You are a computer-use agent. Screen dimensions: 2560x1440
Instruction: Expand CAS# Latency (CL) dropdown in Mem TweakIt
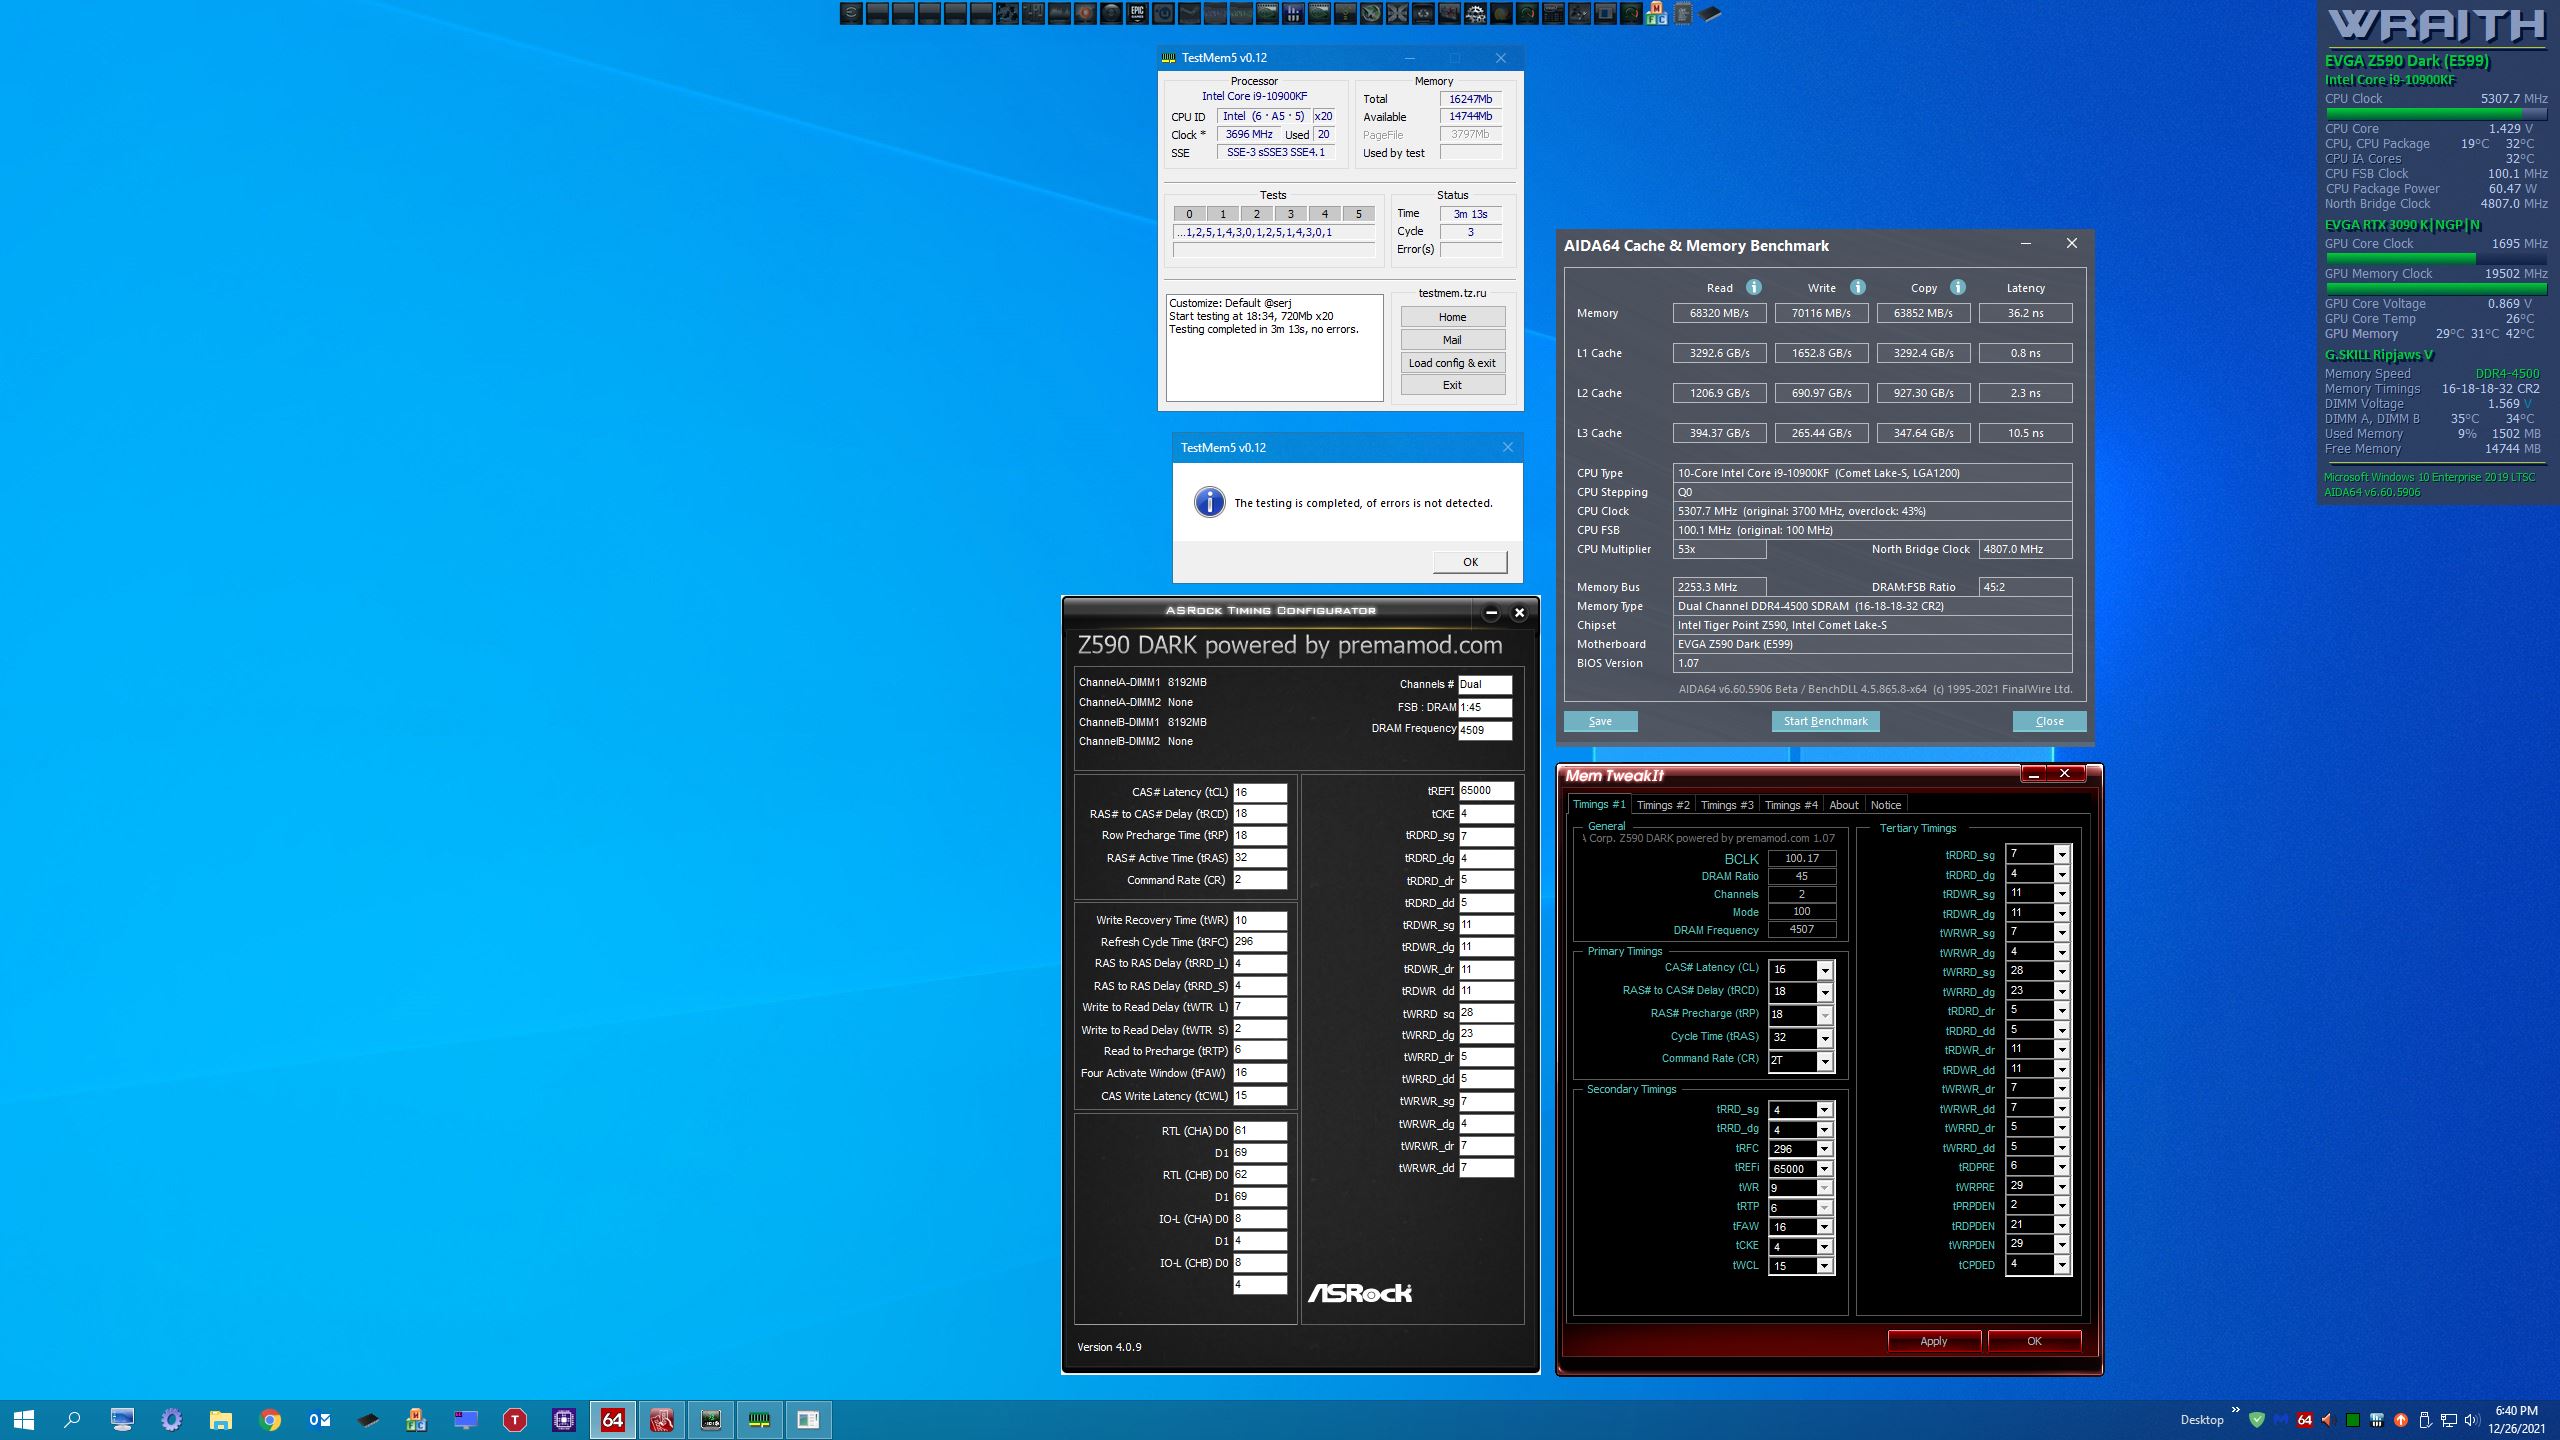(1824, 970)
